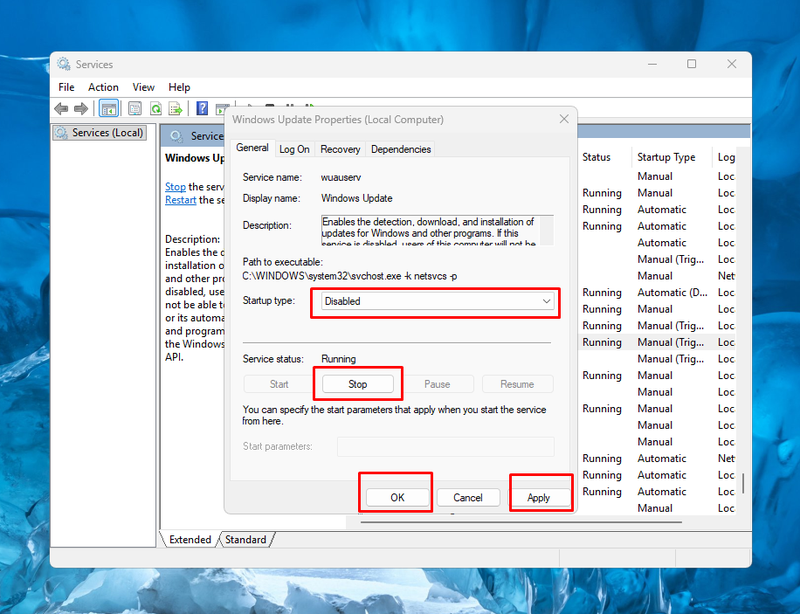Toggle the Show/Hide Console Tree toolbar icon
Viewport: 800px width, 614px height.
(109, 108)
